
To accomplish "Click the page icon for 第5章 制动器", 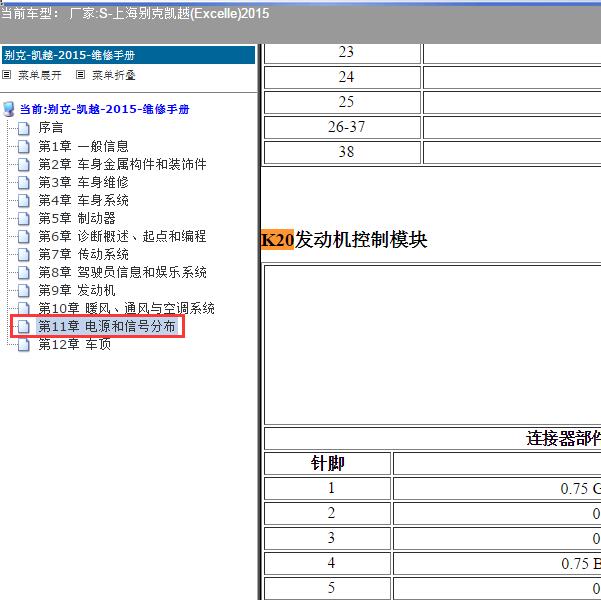I will 24,218.
